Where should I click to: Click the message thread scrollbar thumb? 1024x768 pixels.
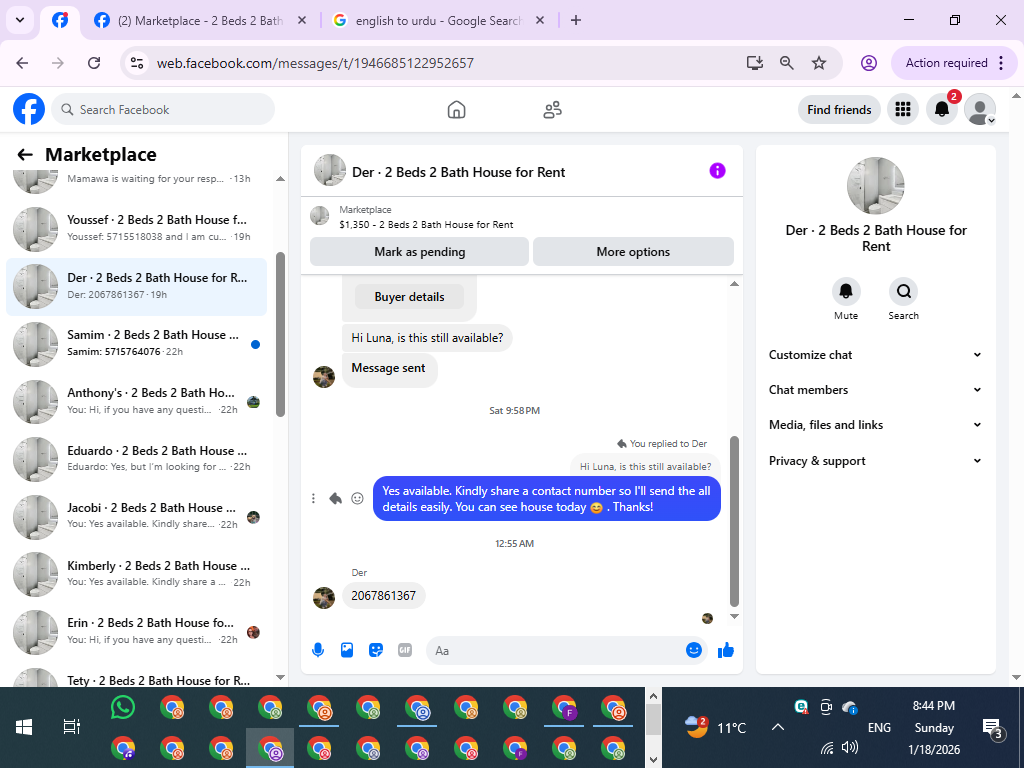click(734, 520)
